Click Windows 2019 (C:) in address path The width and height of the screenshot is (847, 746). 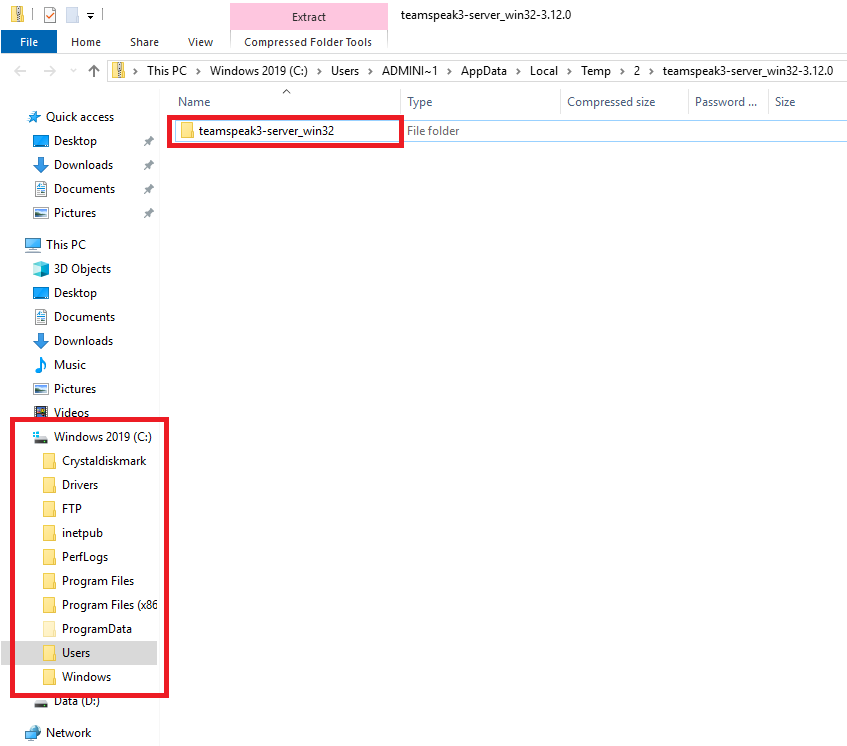(x=259, y=71)
